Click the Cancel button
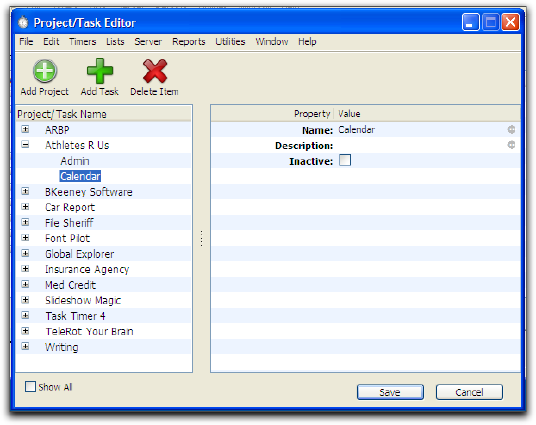This screenshot has width=536, height=425. [469, 392]
